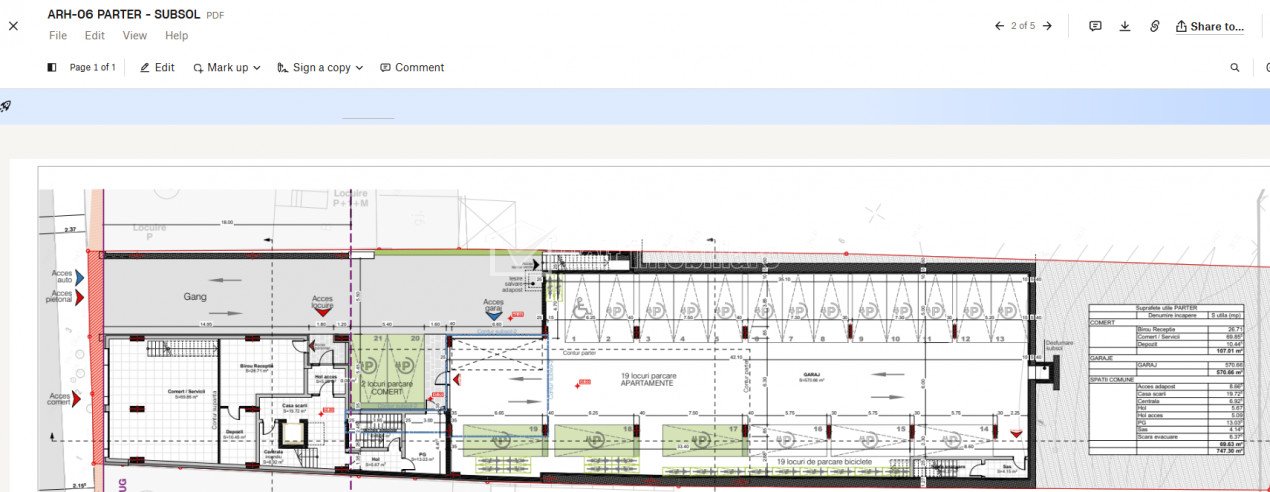Copy the file link
1270x492 pixels.
point(1154,26)
